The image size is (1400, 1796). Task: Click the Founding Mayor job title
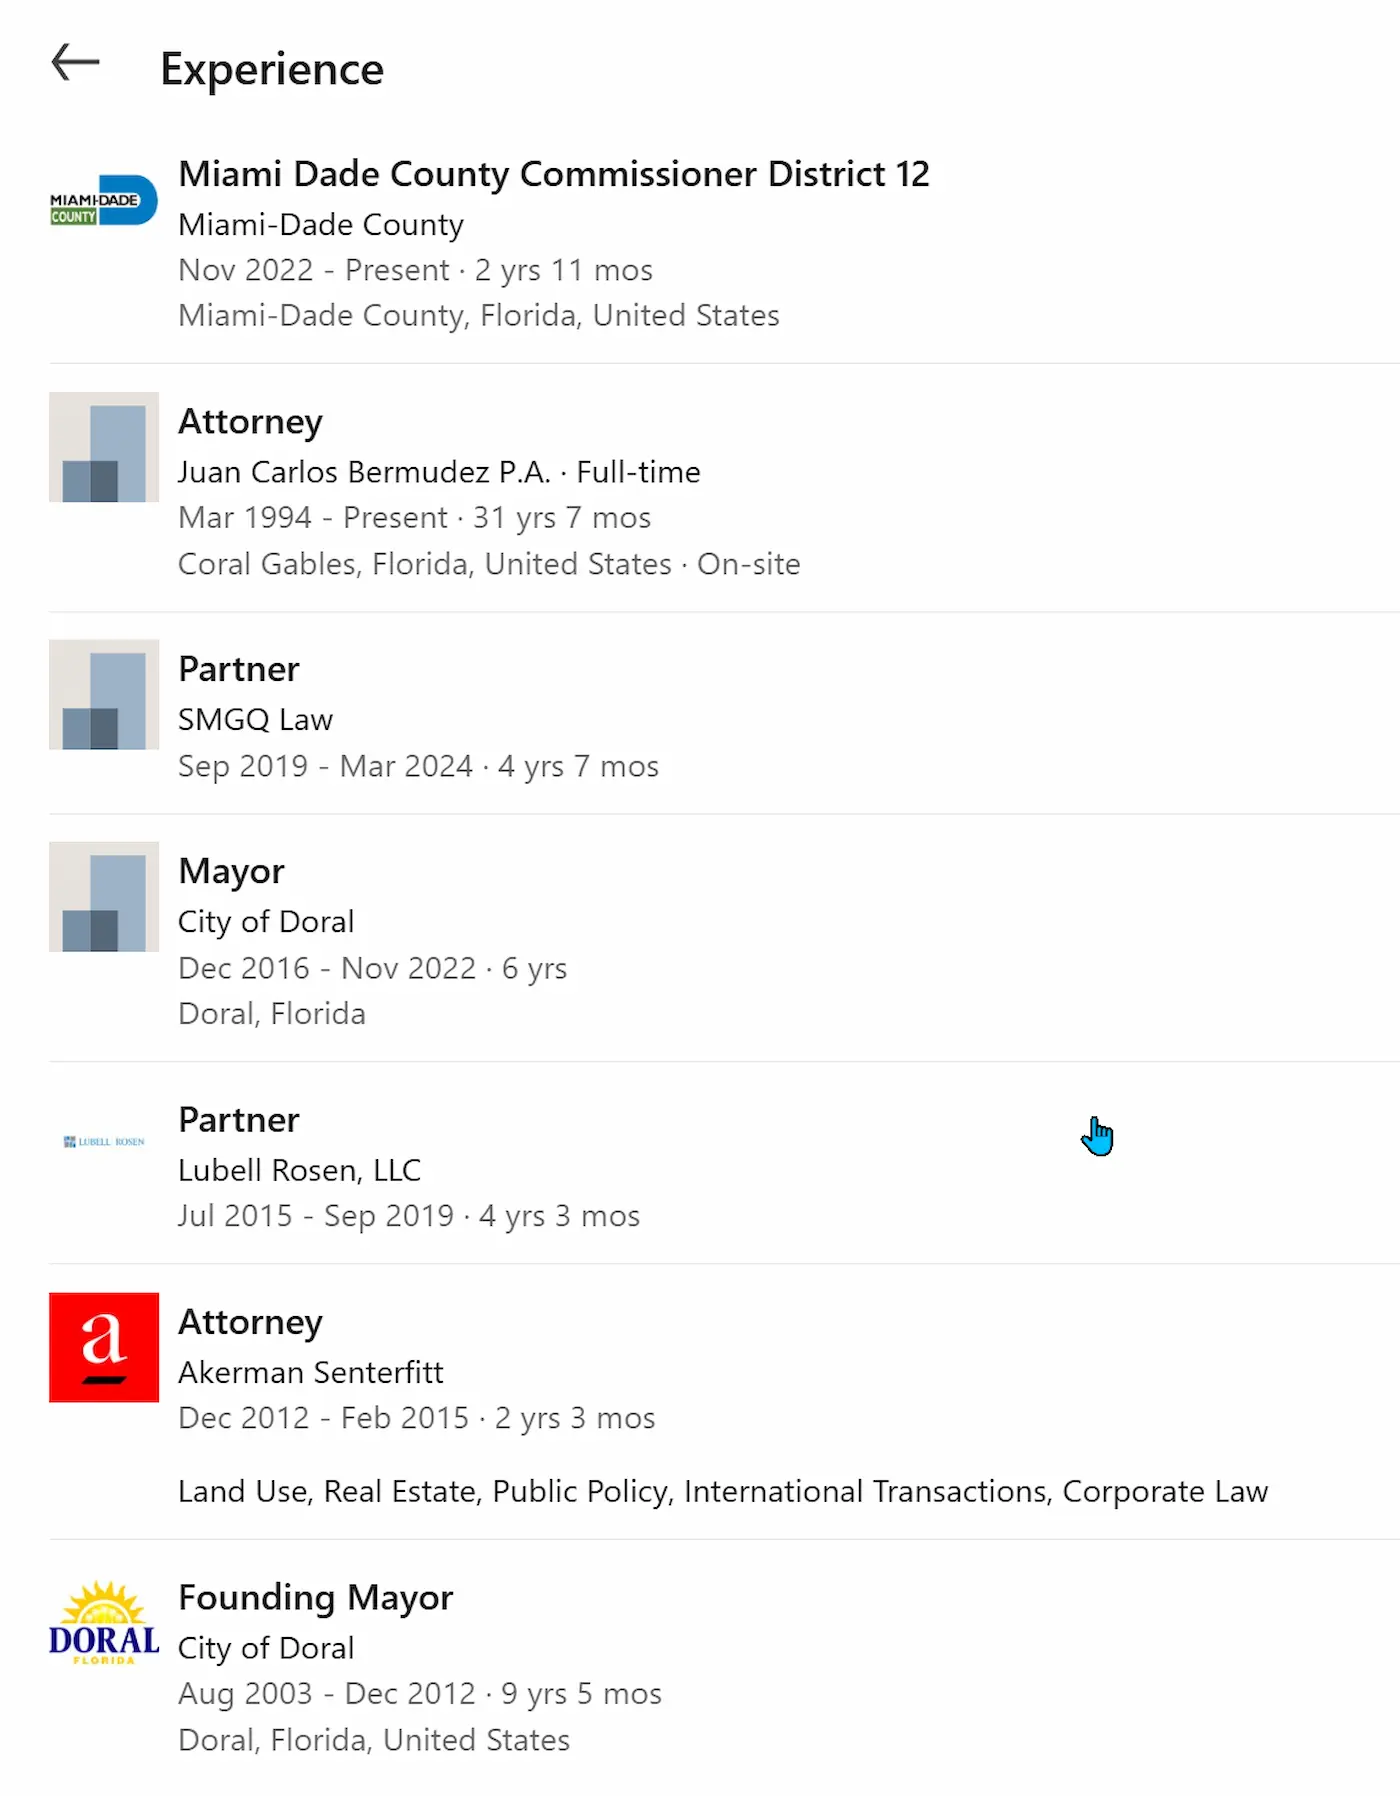pyautogui.click(x=315, y=1597)
